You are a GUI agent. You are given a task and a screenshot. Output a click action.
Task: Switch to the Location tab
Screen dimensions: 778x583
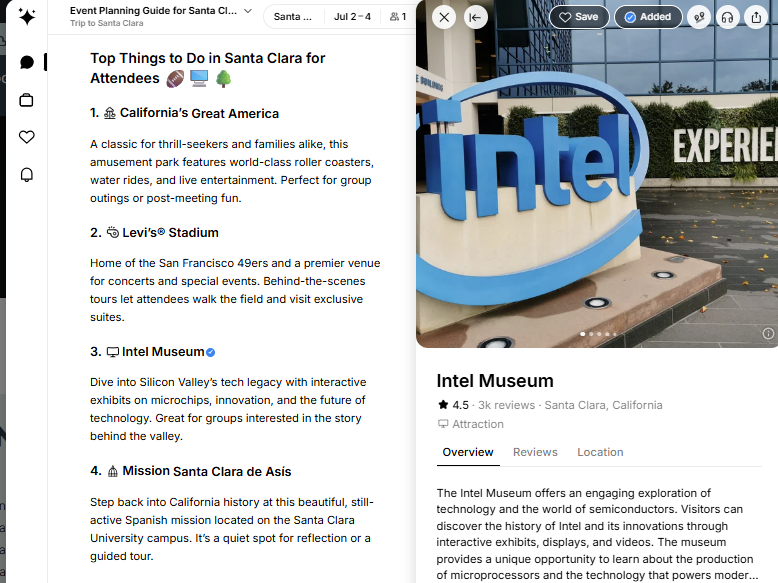(x=600, y=452)
